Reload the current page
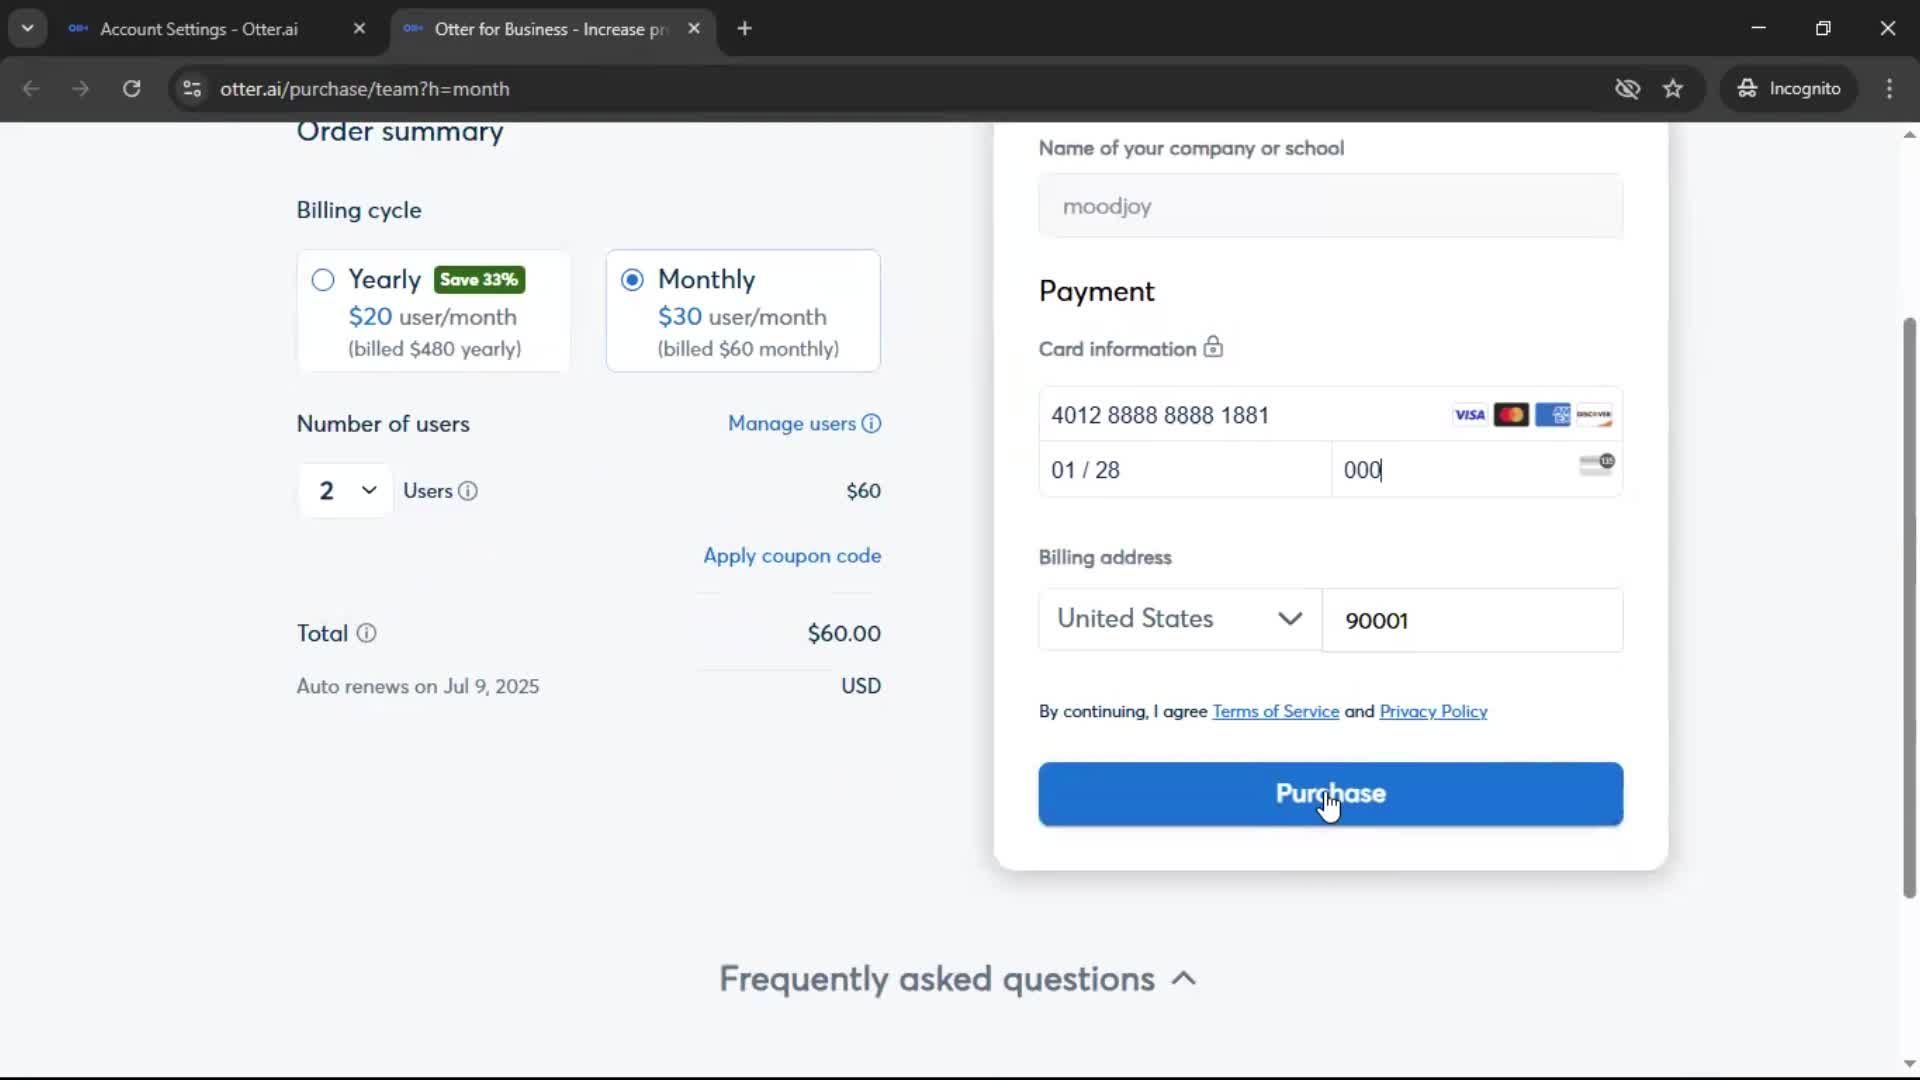 coord(131,89)
